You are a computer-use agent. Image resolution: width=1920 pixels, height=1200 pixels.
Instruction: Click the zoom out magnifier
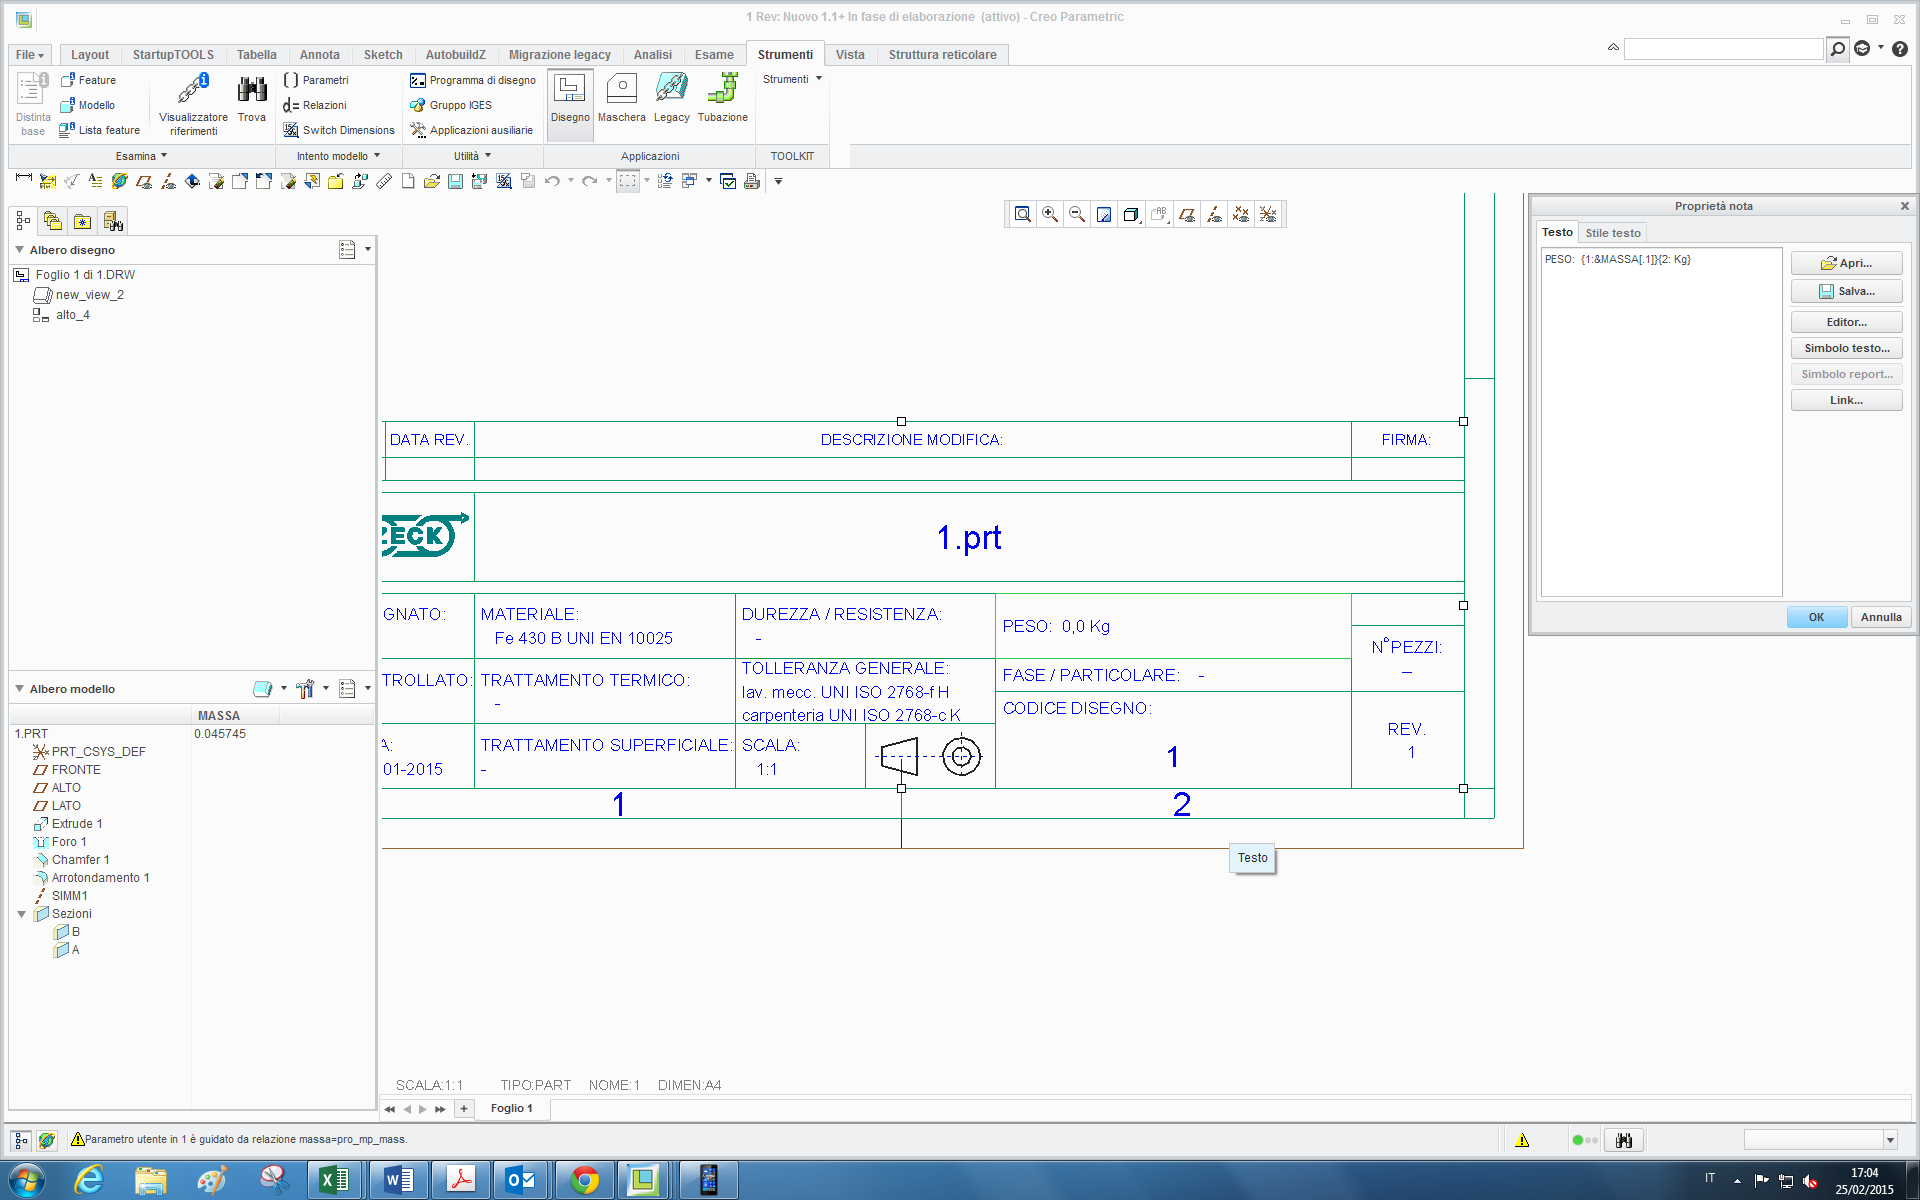(x=1077, y=214)
